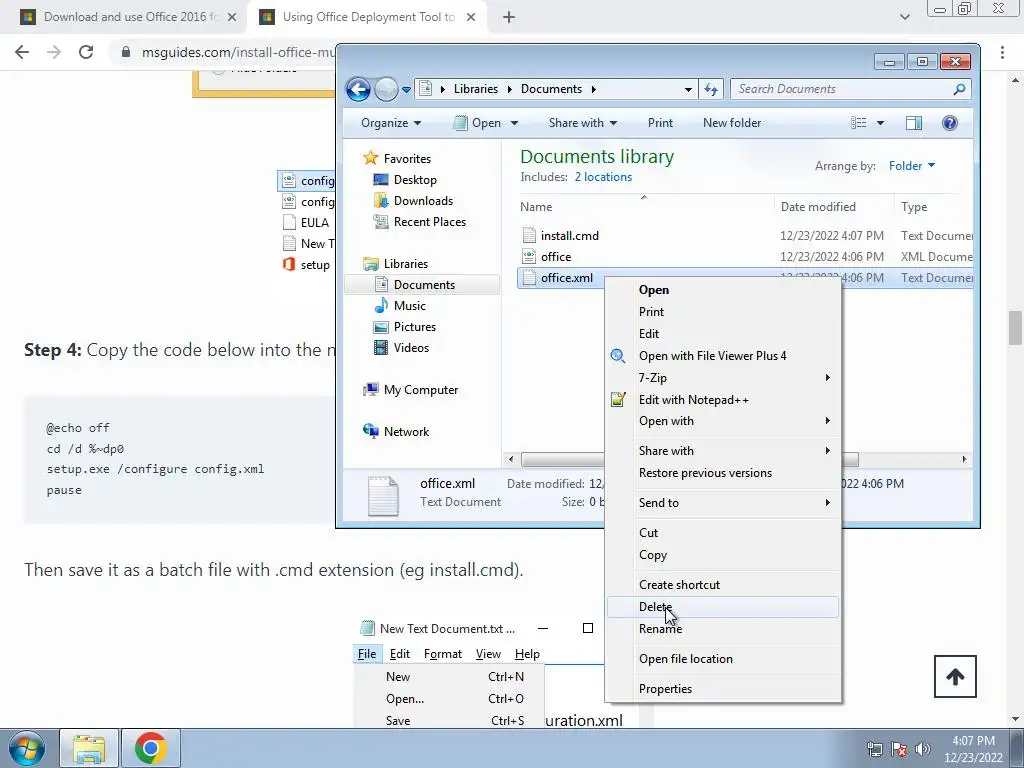1024x768 pixels.
Task: Choose Create shortcut in context menu
Action: 723,585
